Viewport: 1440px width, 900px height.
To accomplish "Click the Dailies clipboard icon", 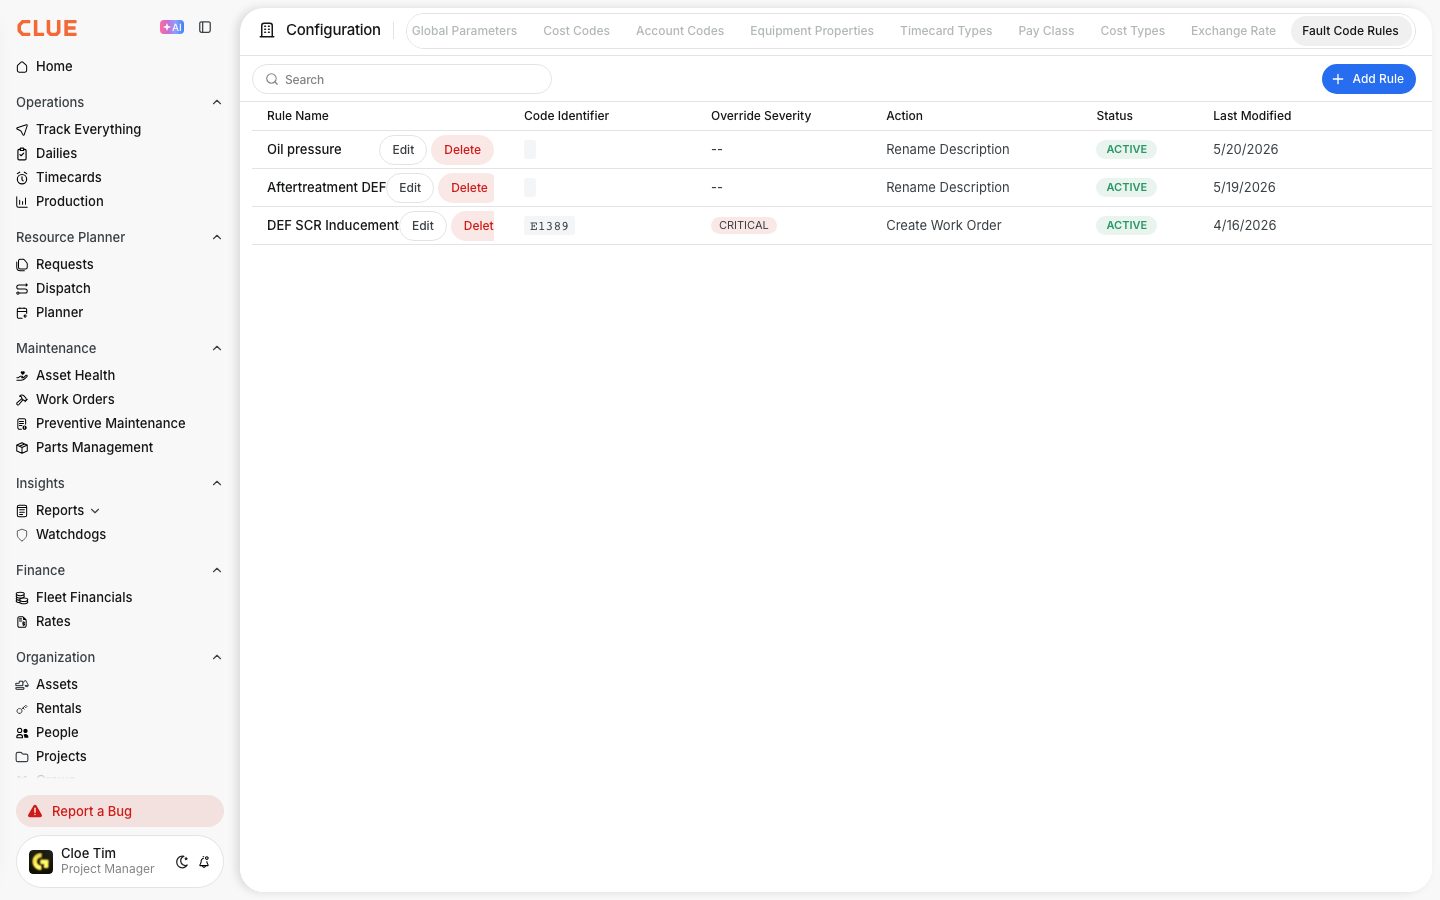I will coord(22,154).
